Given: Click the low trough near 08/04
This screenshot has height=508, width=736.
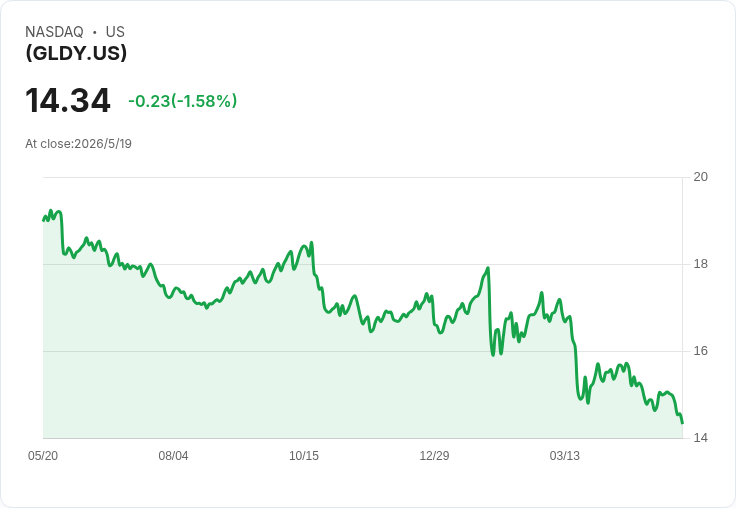Looking at the screenshot, I should click(207, 308).
